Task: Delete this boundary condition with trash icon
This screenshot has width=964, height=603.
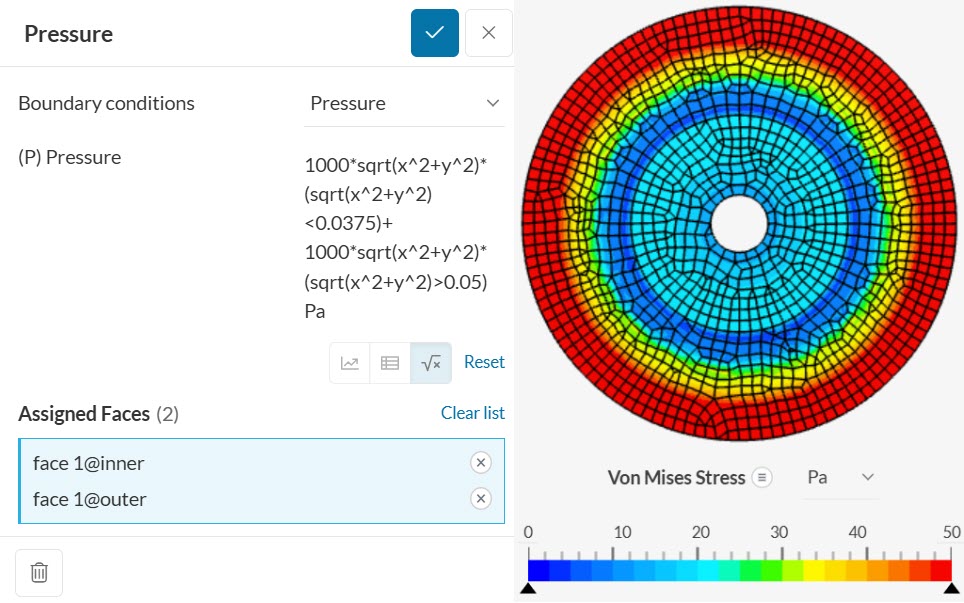Action: [x=39, y=572]
